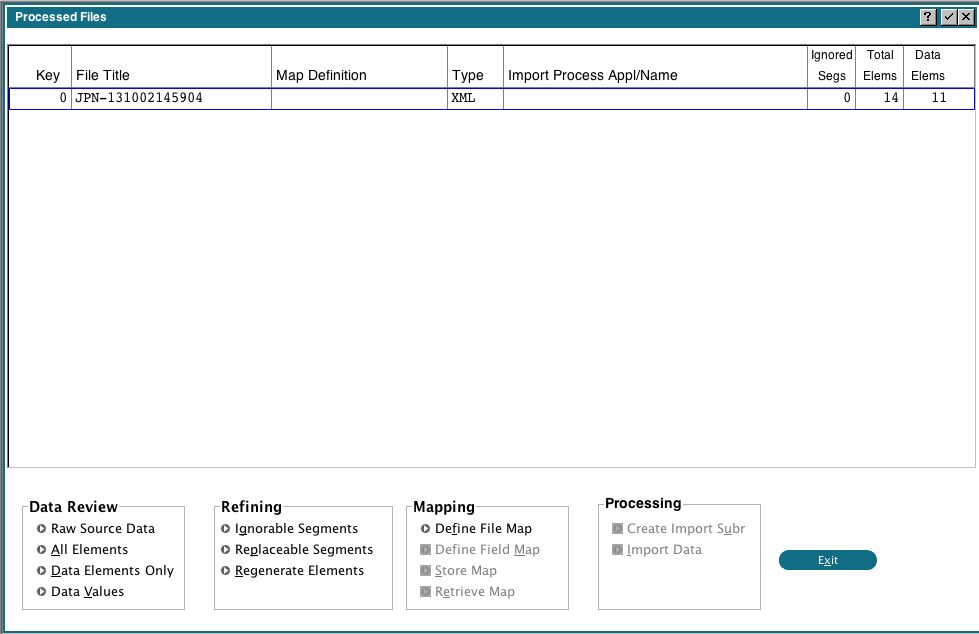Click the Import Process Appl/Name header
Screen dimensions: 979x634
pyautogui.click(x=593, y=75)
